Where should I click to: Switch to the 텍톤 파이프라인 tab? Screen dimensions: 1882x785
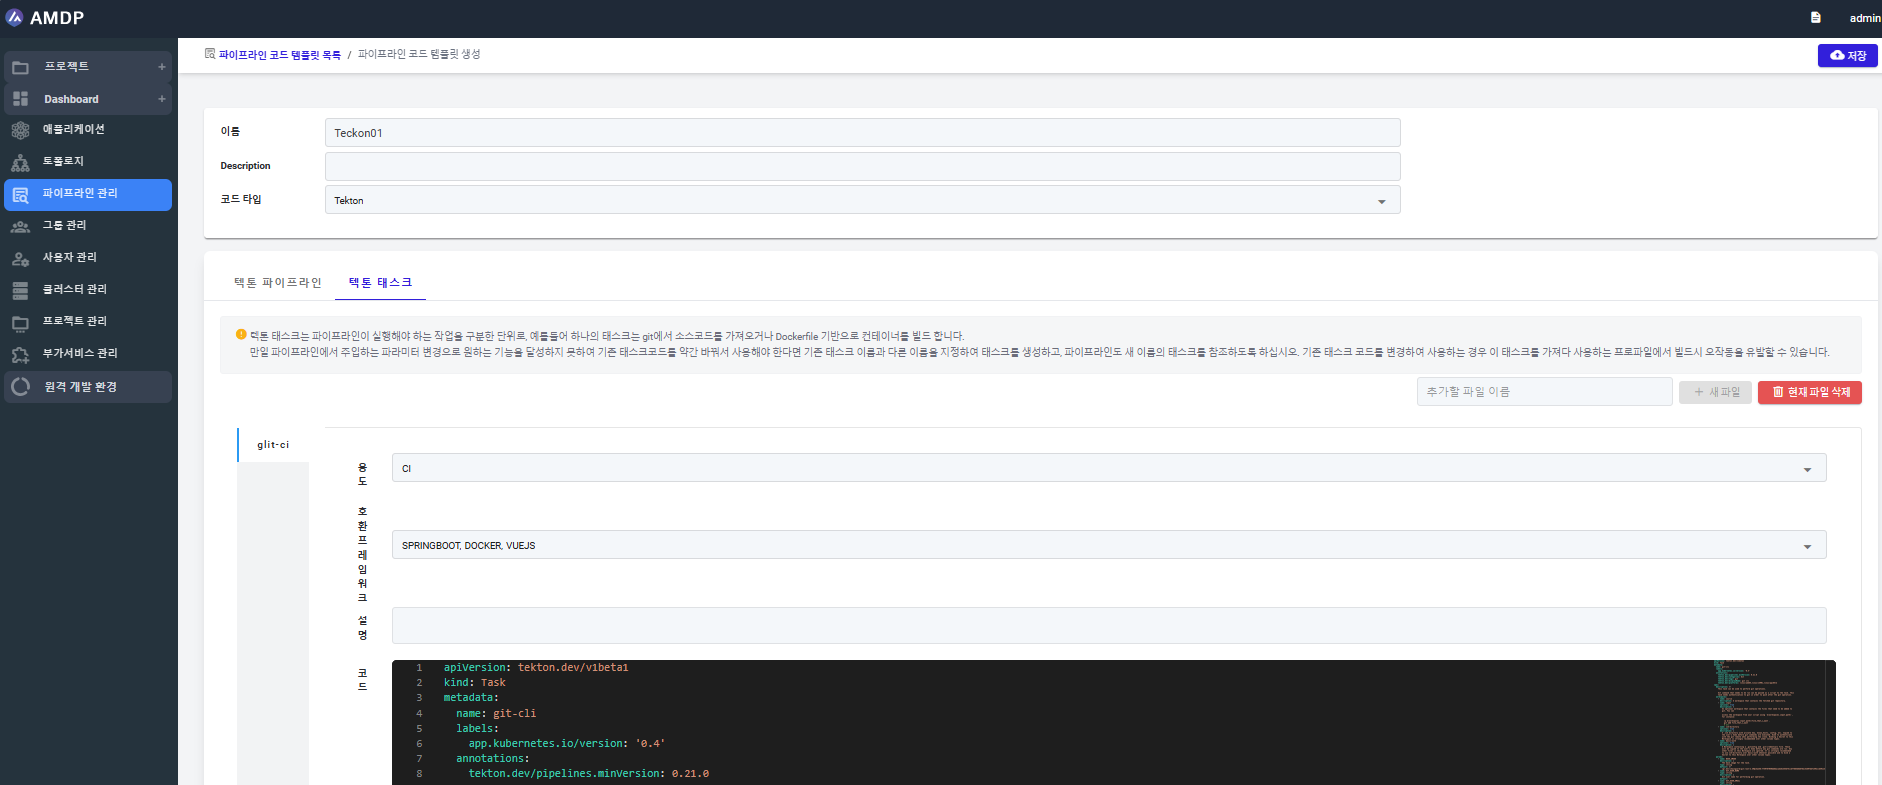[x=278, y=283]
